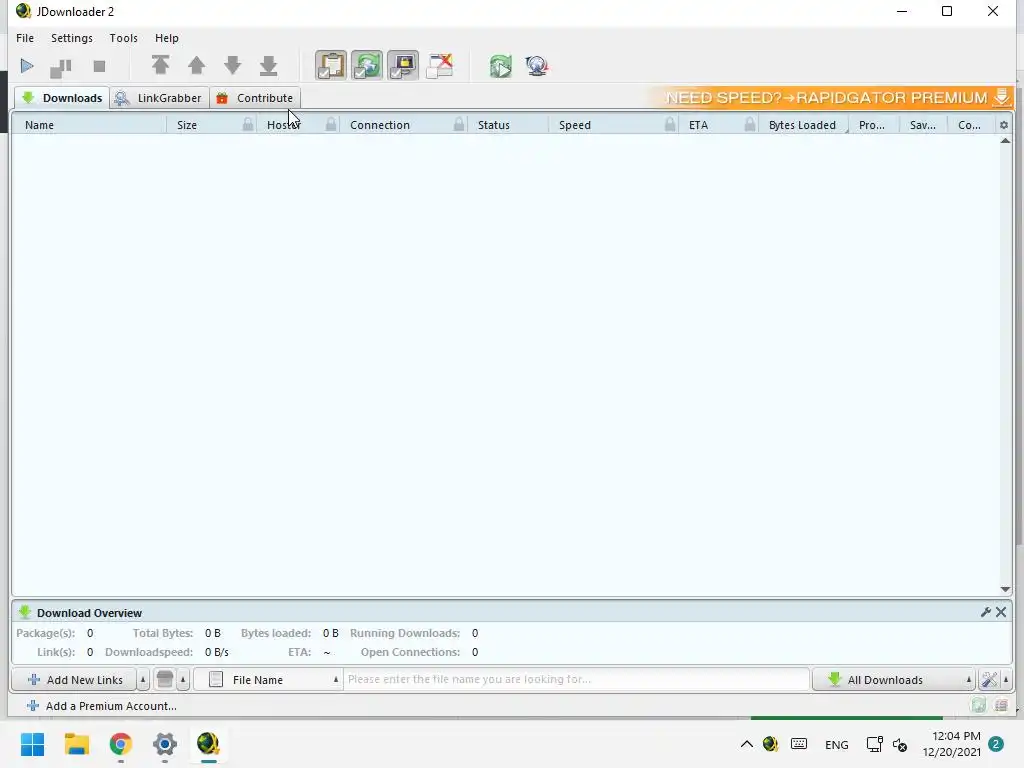Viewport: 1024px width, 768px height.
Task: Toggle clipboard observer in toolbar
Action: click(331, 65)
